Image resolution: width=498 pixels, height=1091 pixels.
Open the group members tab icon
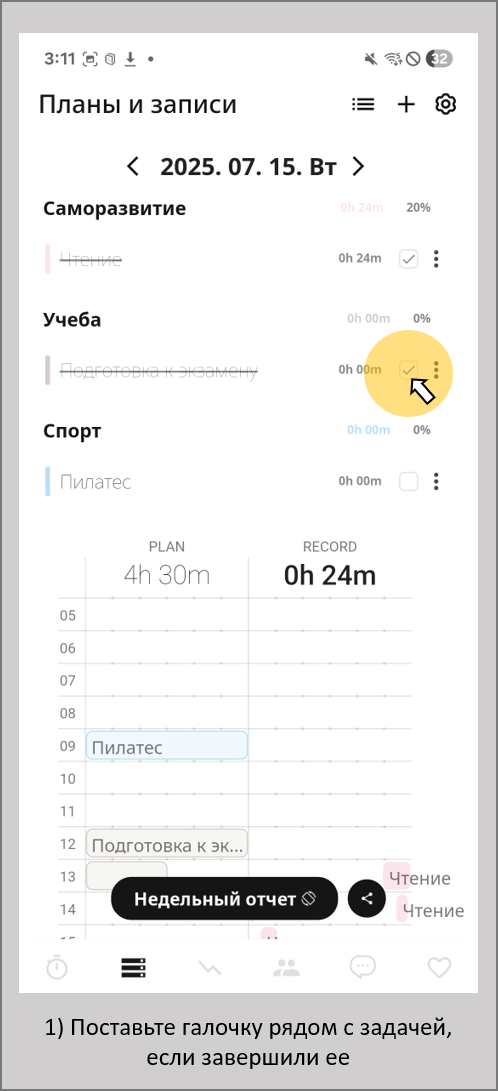pos(286,967)
